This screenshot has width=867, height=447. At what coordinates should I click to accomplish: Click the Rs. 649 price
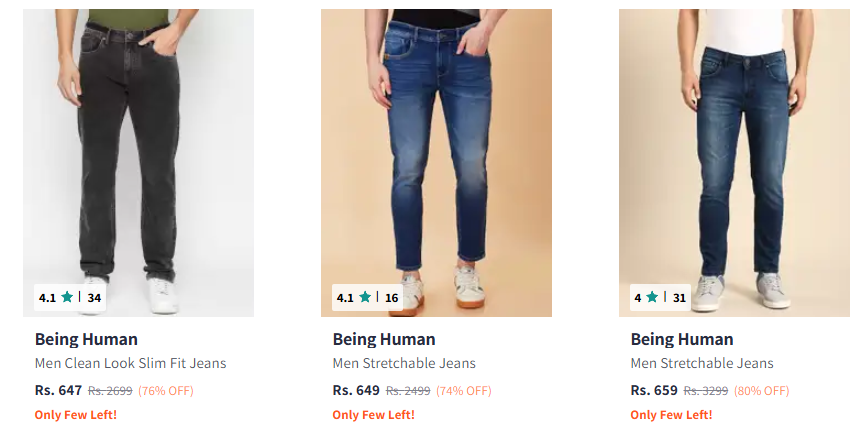click(x=356, y=390)
